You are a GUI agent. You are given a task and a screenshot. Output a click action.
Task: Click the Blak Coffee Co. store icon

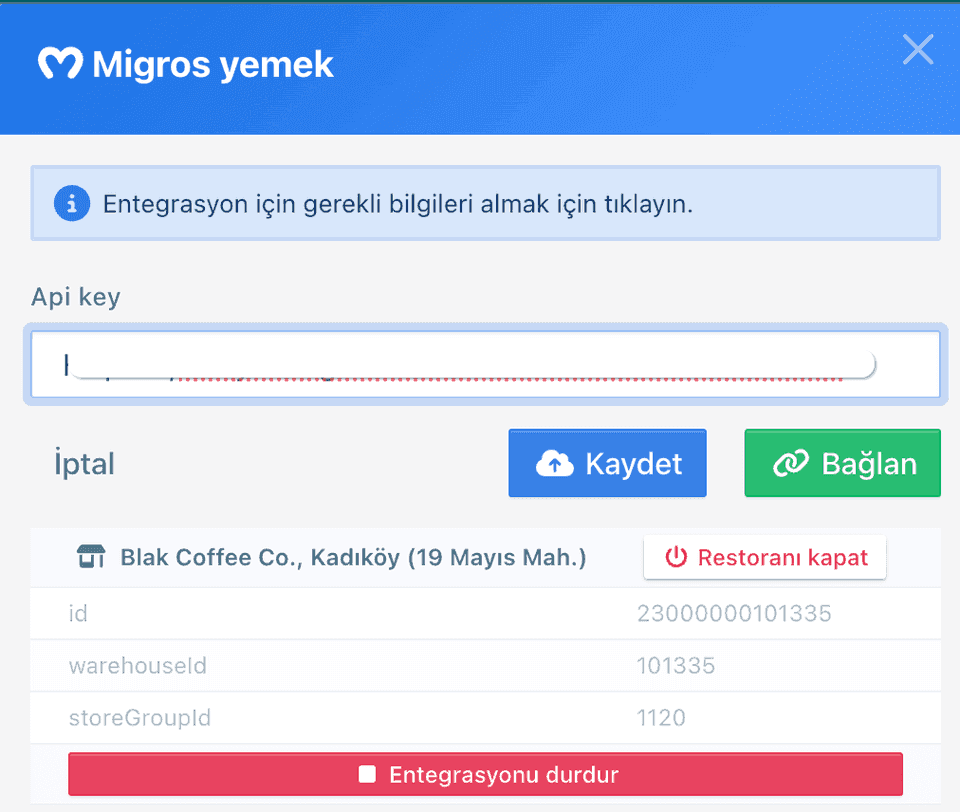pyautogui.click(x=91, y=557)
